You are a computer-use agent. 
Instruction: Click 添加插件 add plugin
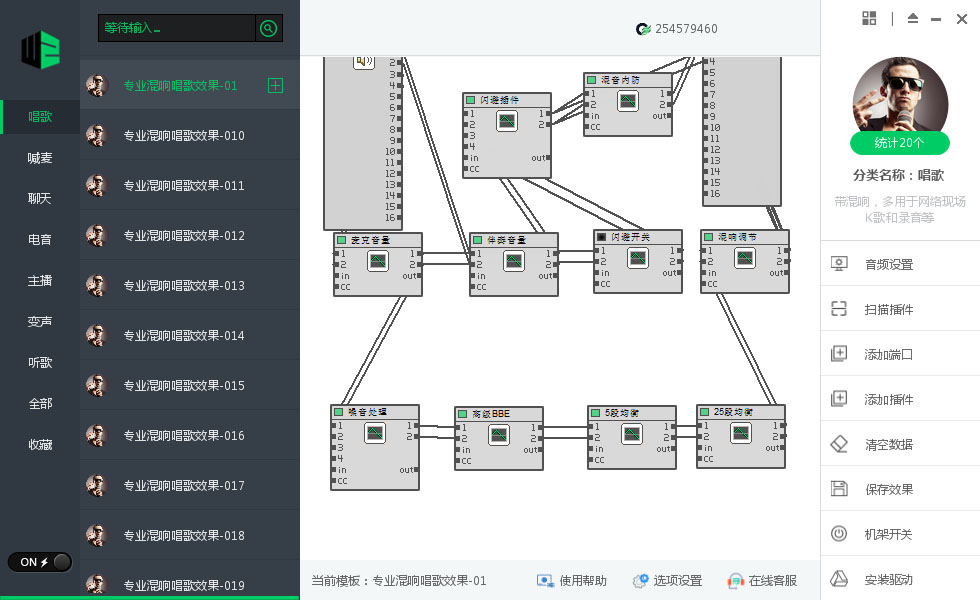(900, 399)
